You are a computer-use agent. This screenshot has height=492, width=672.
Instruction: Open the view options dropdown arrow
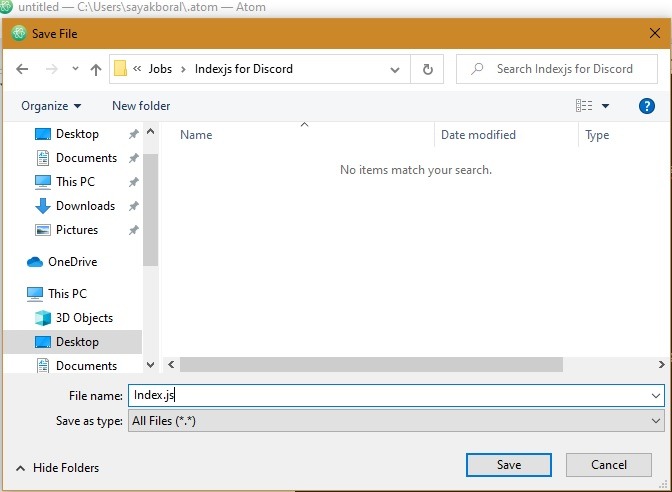pos(605,106)
